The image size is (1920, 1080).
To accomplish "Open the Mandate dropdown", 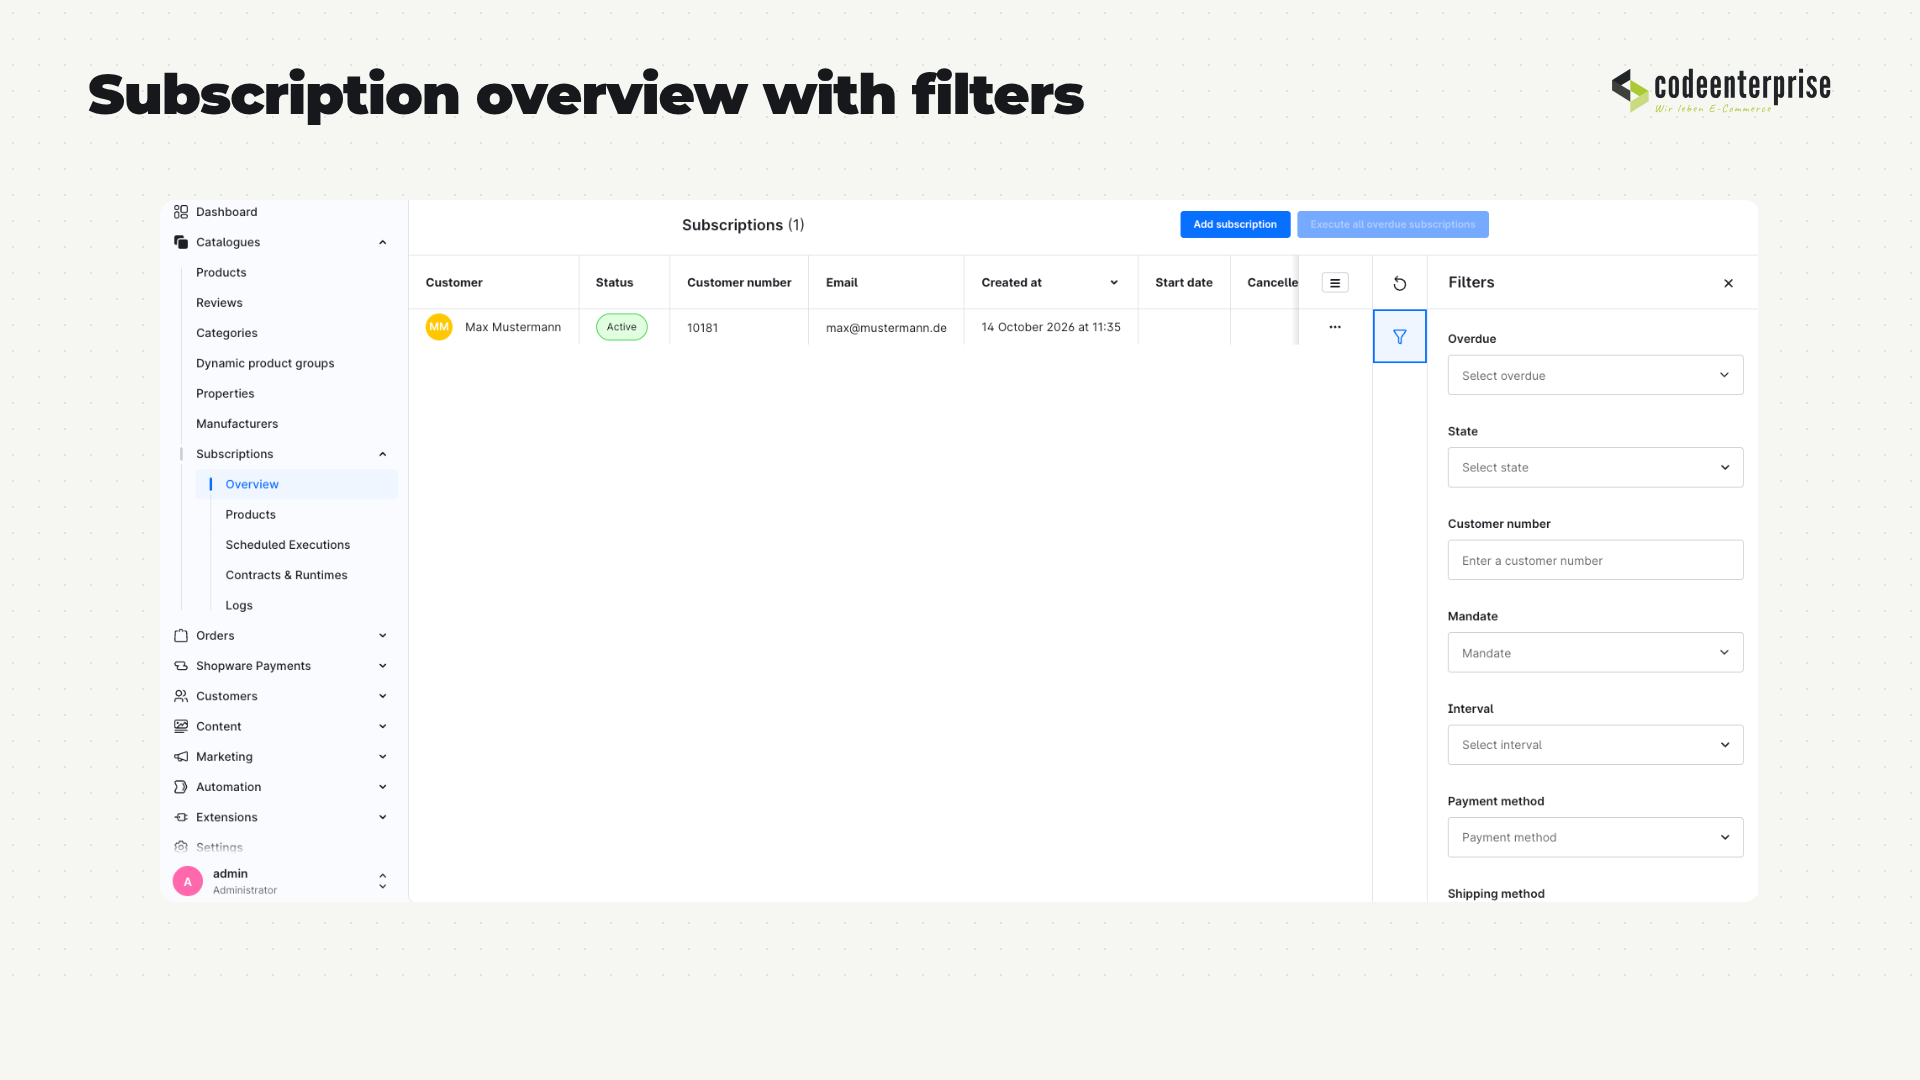I will pos(1595,652).
